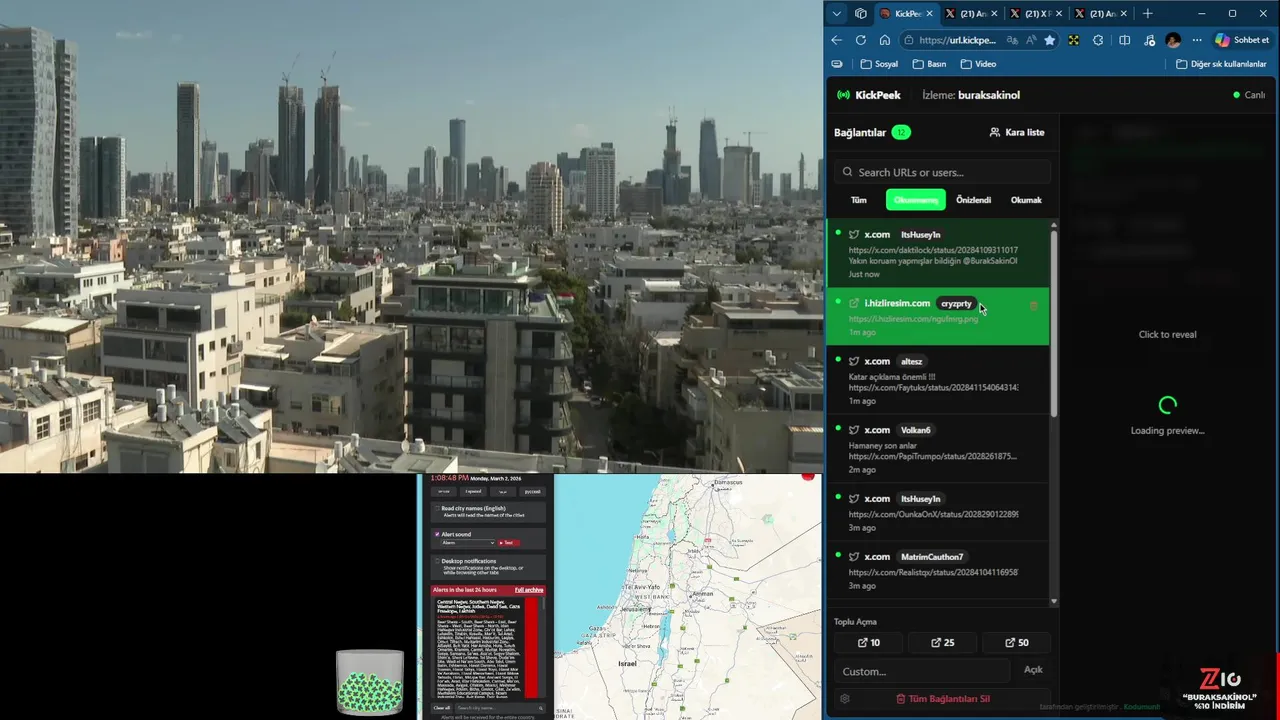
Task: Refresh the current page
Action: click(x=861, y=40)
